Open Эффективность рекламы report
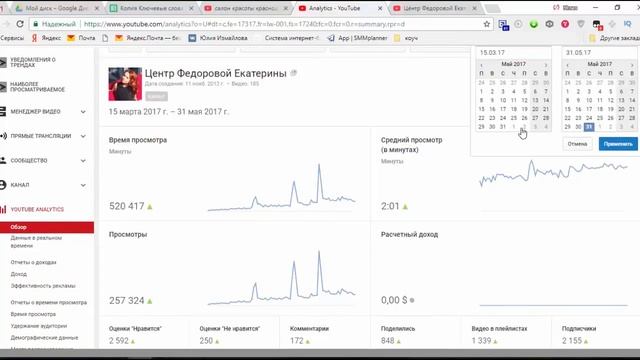Image resolution: width=640 pixels, height=360 pixels. click(x=43, y=286)
